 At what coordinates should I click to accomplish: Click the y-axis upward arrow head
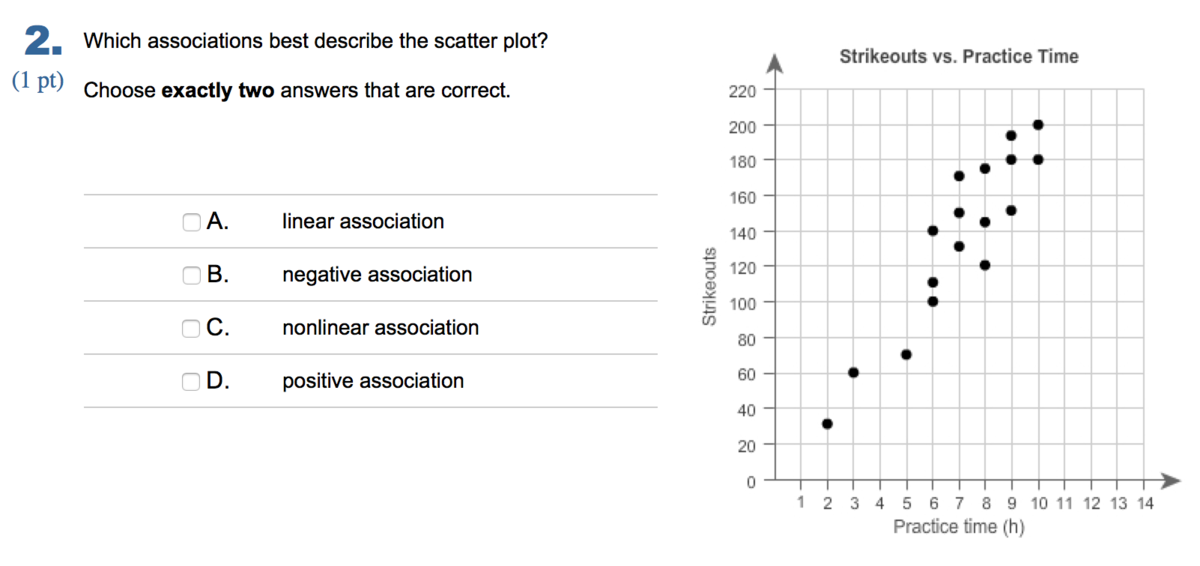[773, 62]
